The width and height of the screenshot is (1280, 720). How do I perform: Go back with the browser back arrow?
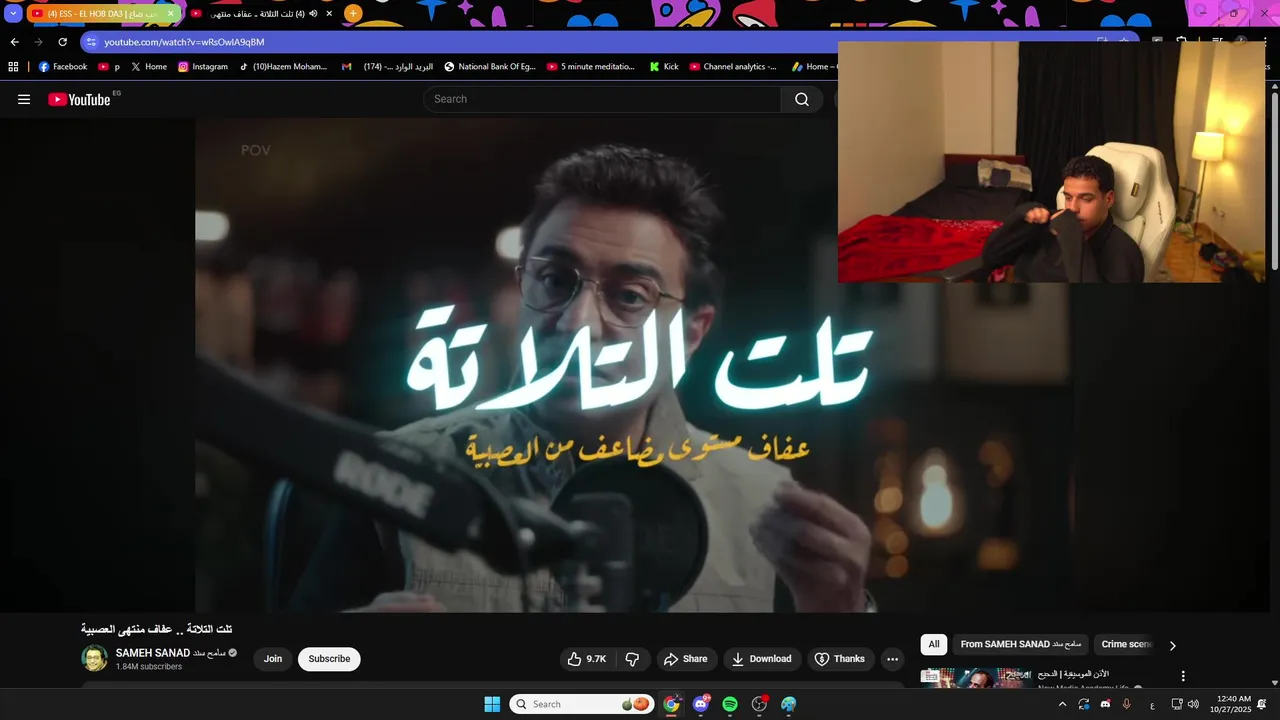click(x=14, y=42)
